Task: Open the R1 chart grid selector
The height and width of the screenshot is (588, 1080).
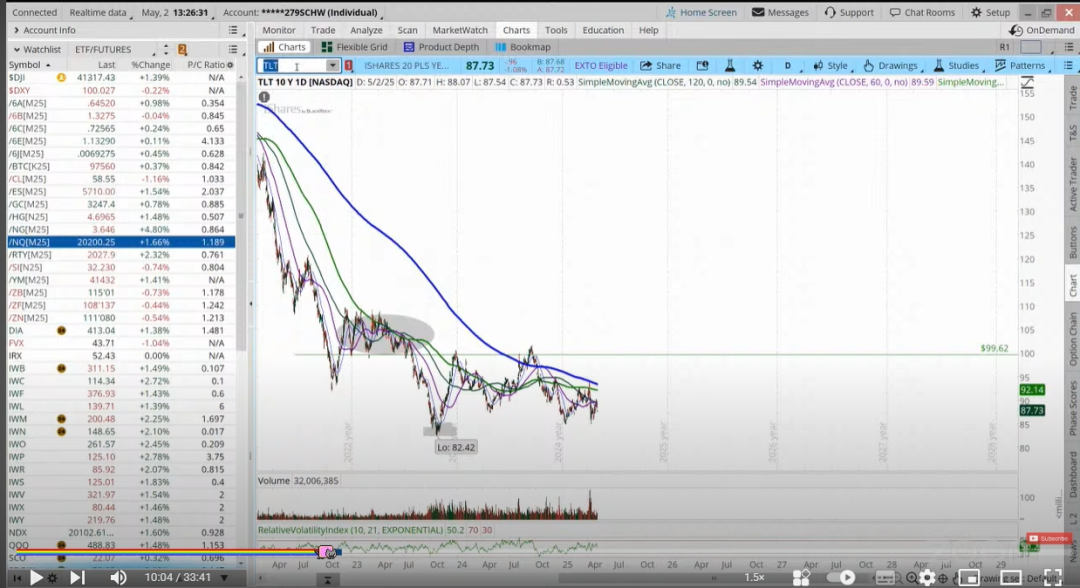Action: [1004, 47]
